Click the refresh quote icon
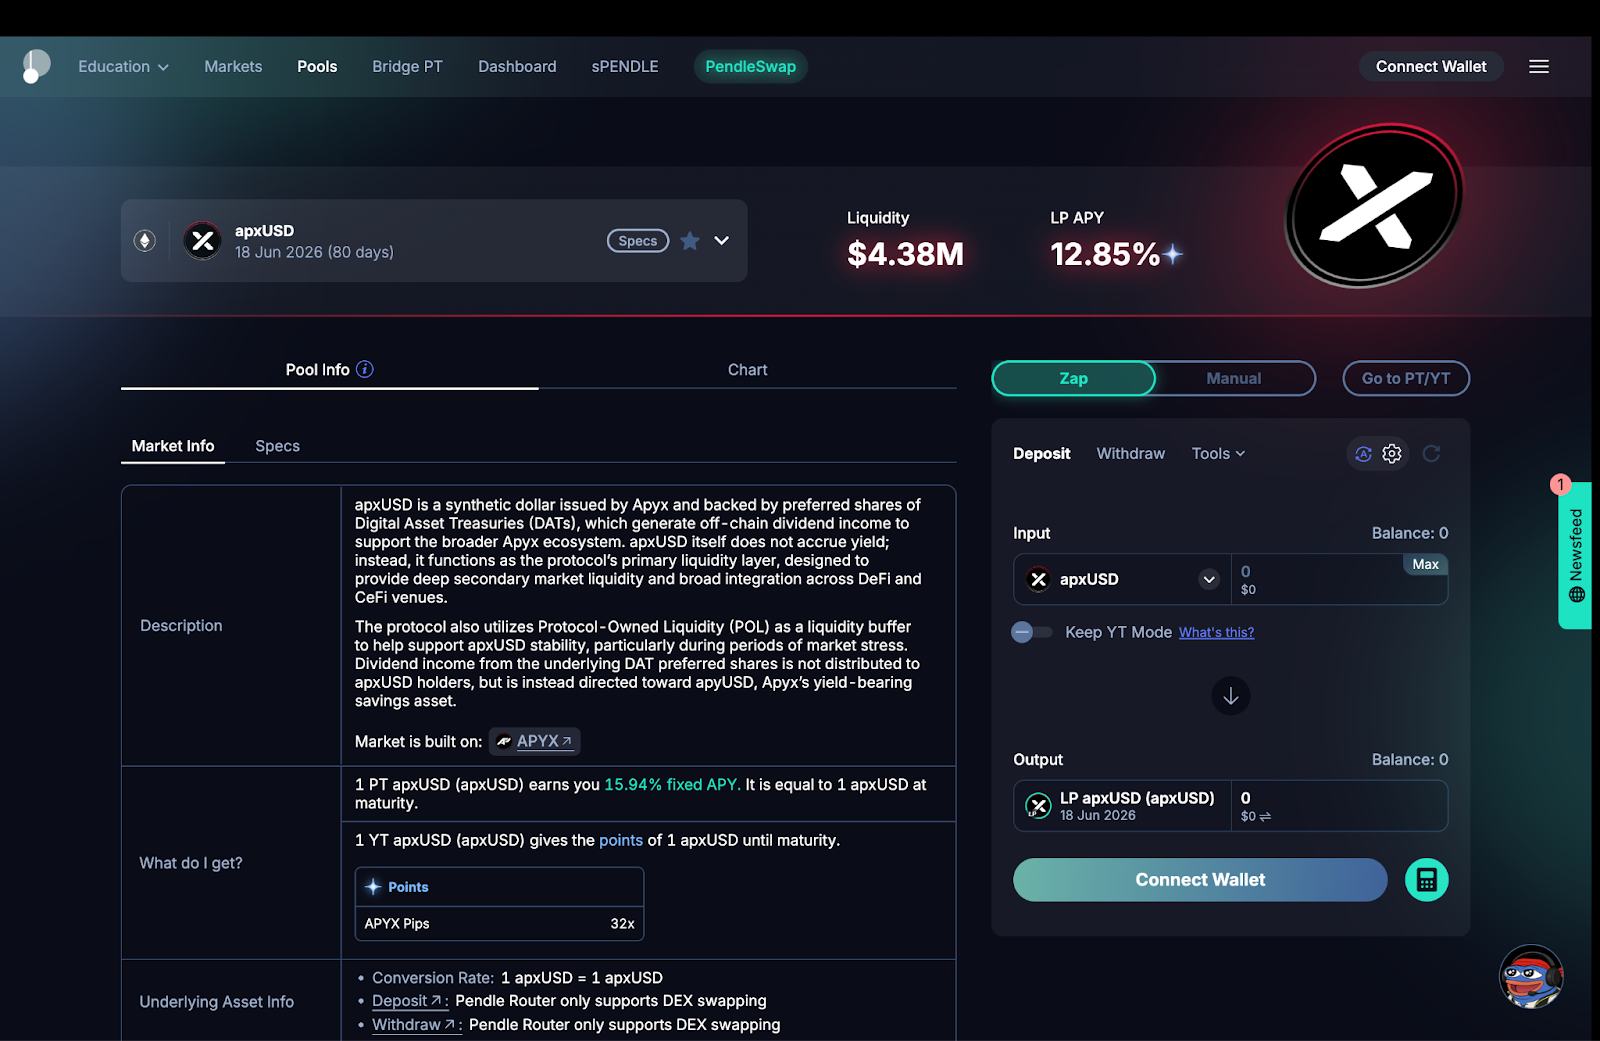1600x1041 pixels. [x=1432, y=454]
